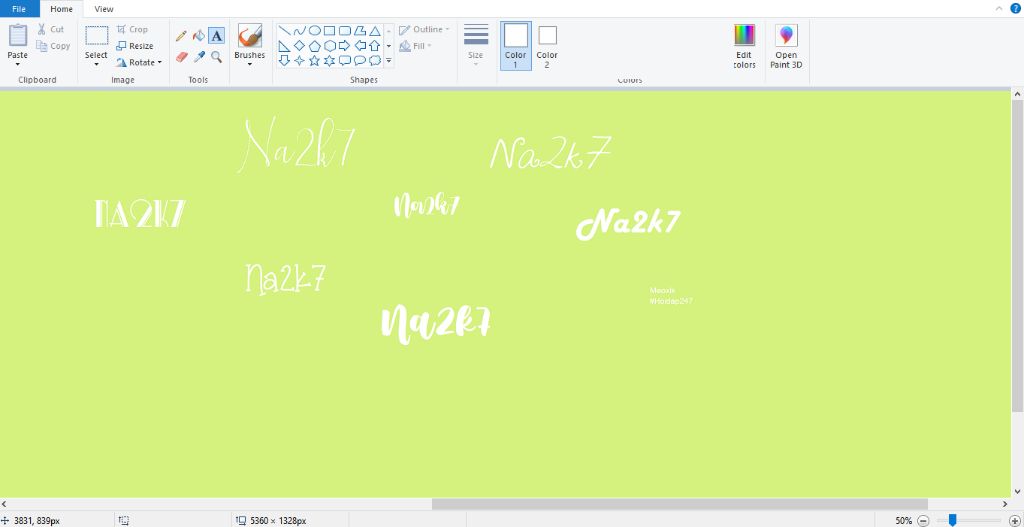Click the vertical scrollbar thumb
1024x527 pixels.
point(1017,257)
